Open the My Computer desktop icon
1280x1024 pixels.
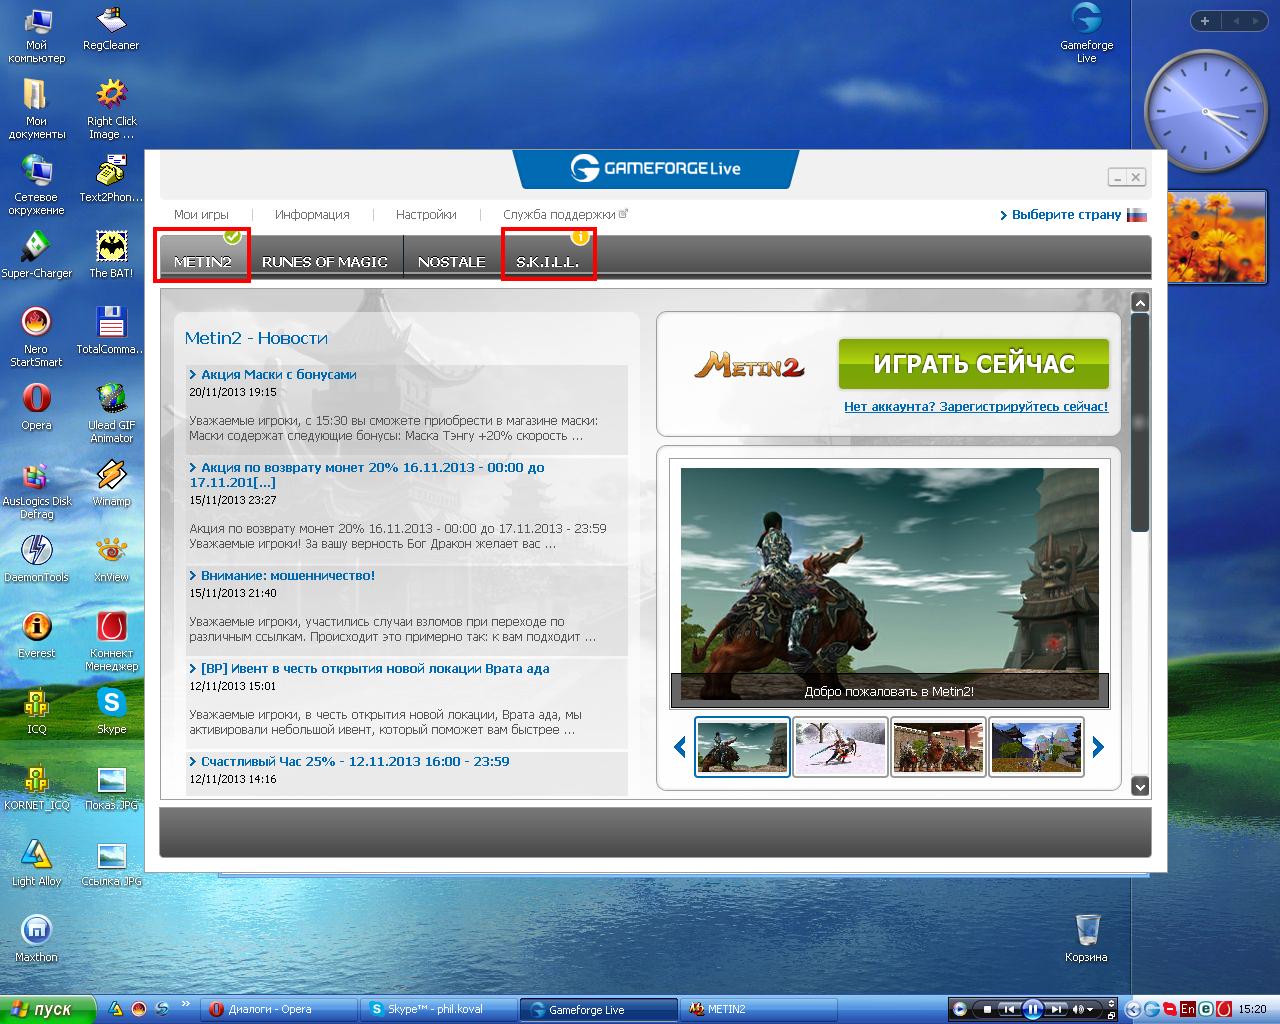36,35
